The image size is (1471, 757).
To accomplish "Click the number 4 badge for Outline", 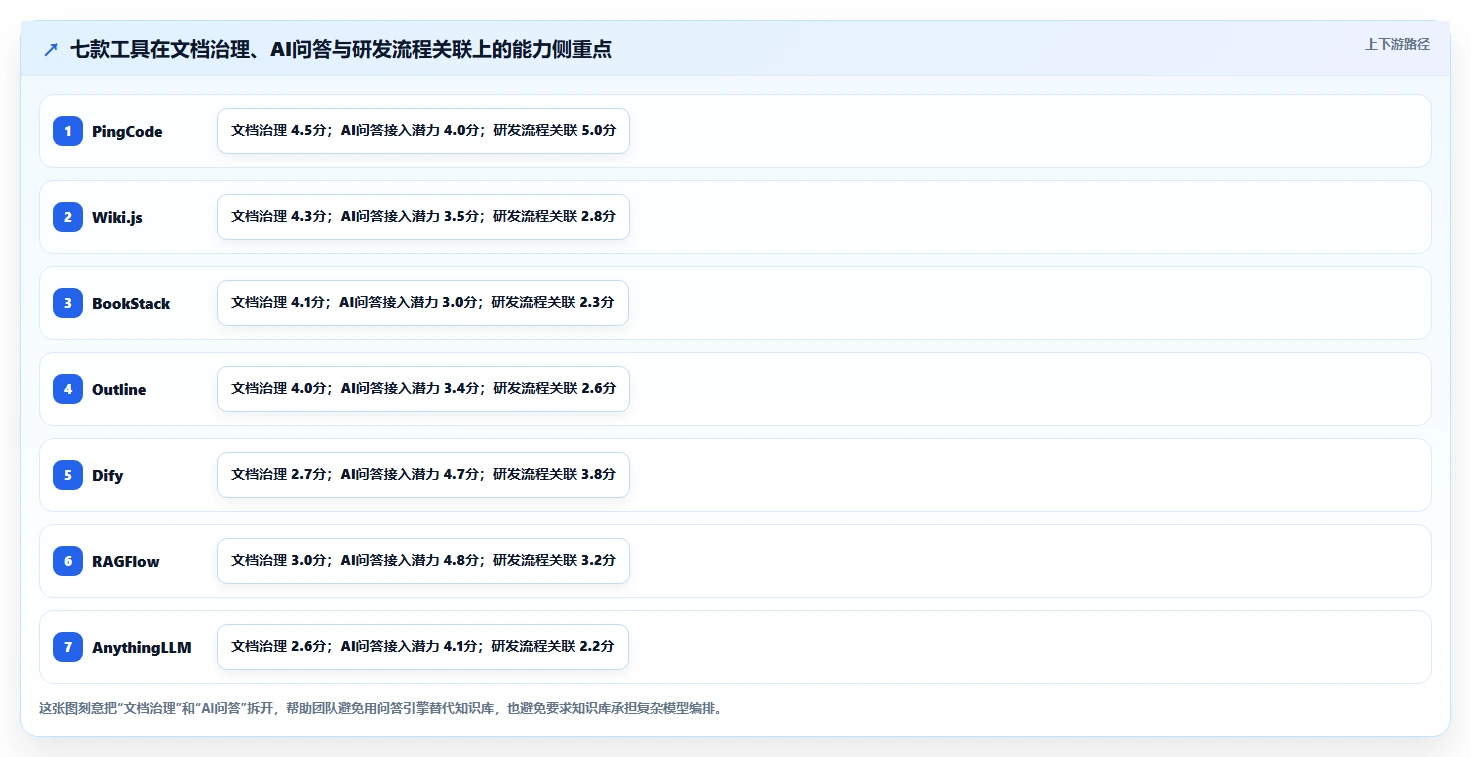I will tap(68, 389).
